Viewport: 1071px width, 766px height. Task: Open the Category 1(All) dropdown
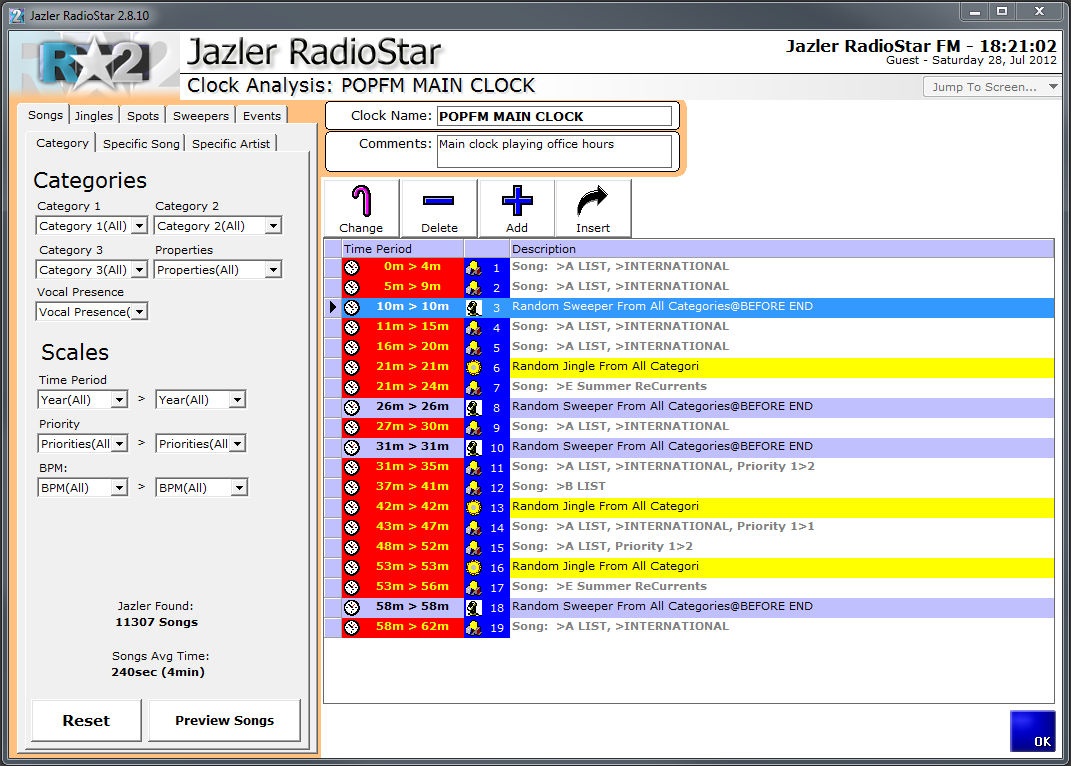[x=139, y=225]
